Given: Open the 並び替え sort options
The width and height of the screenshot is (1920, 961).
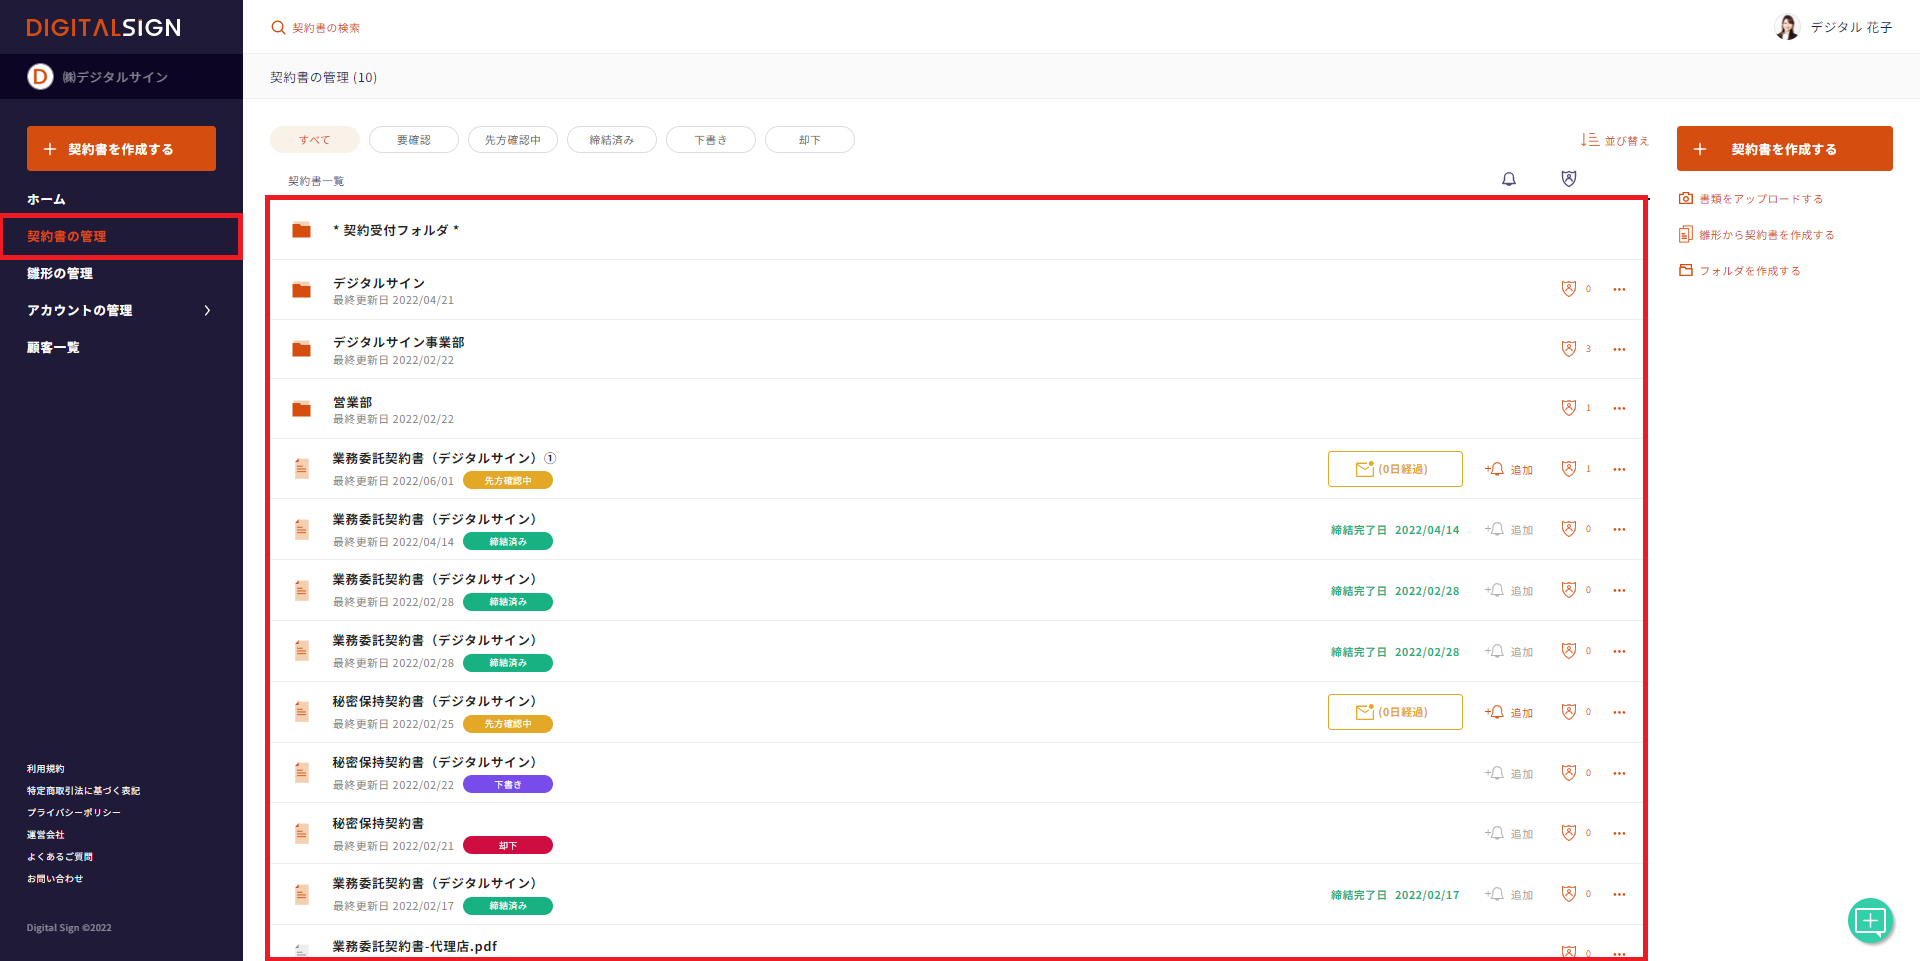Looking at the screenshot, I should click(x=1614, y=141).
